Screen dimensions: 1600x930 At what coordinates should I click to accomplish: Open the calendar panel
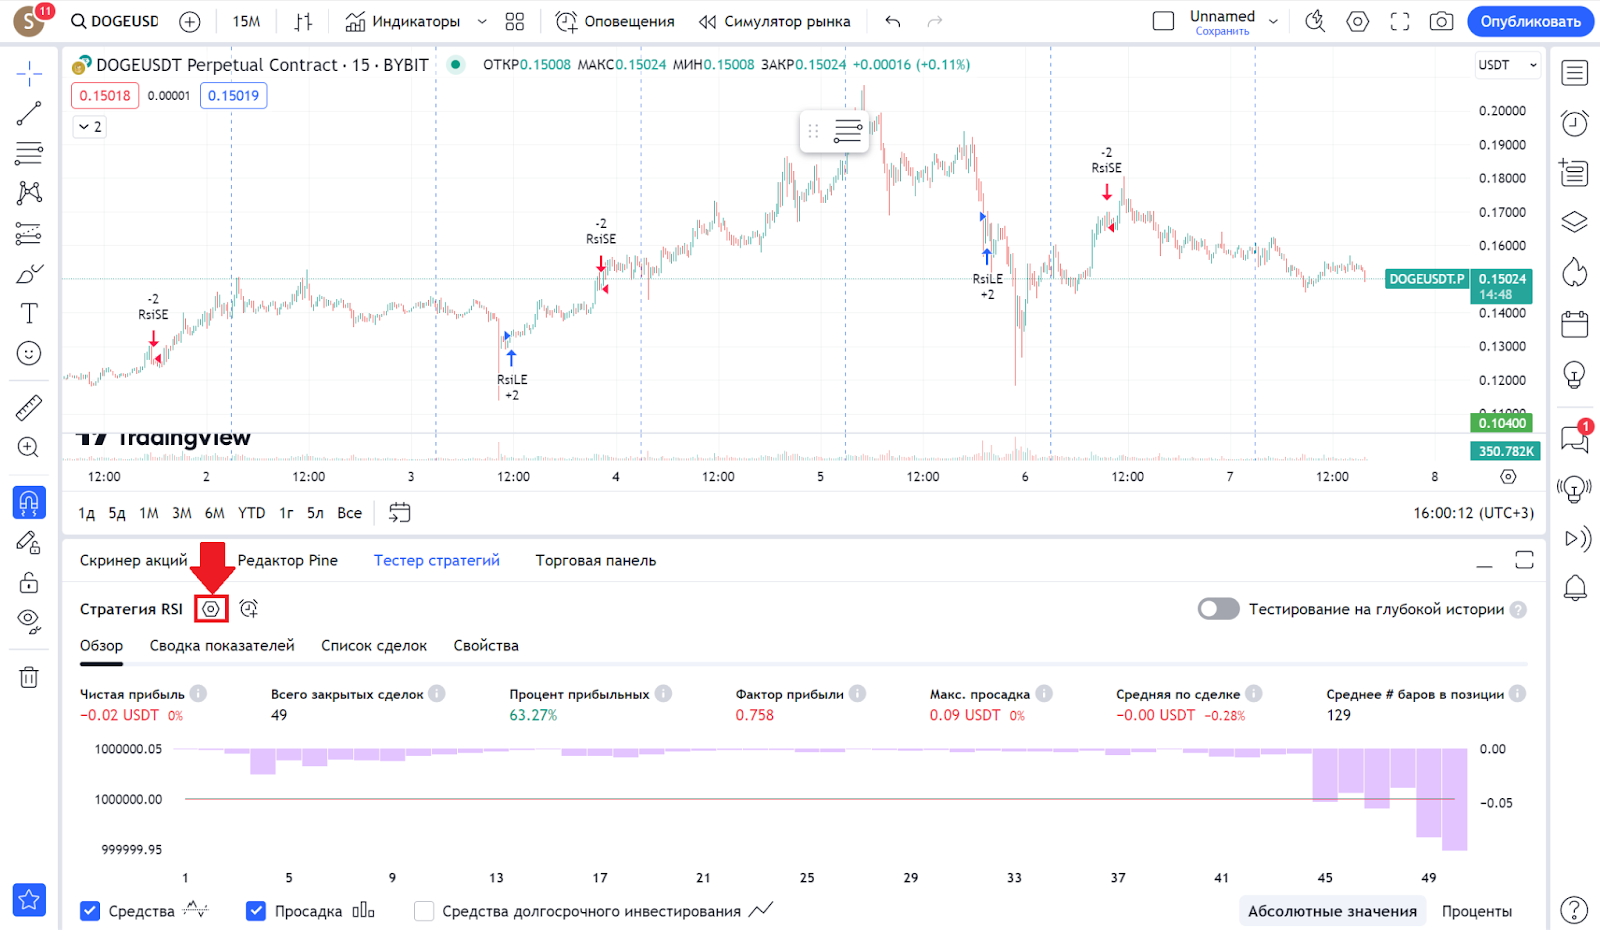[1575, 324]
